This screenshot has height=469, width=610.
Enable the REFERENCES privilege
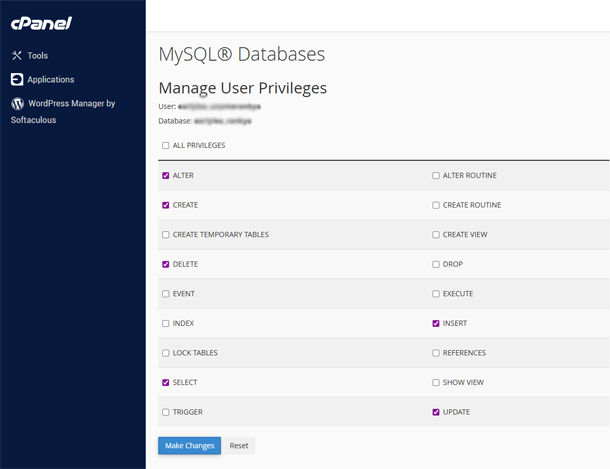436,353
